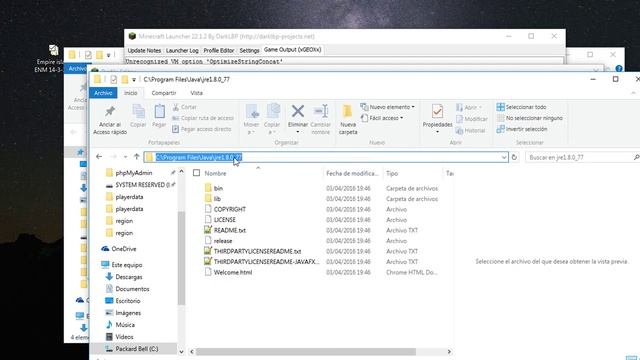The height and width of the screenshot is (360, 640).
Task: Open Propiedades of the selection
Action: click(437, 119)
